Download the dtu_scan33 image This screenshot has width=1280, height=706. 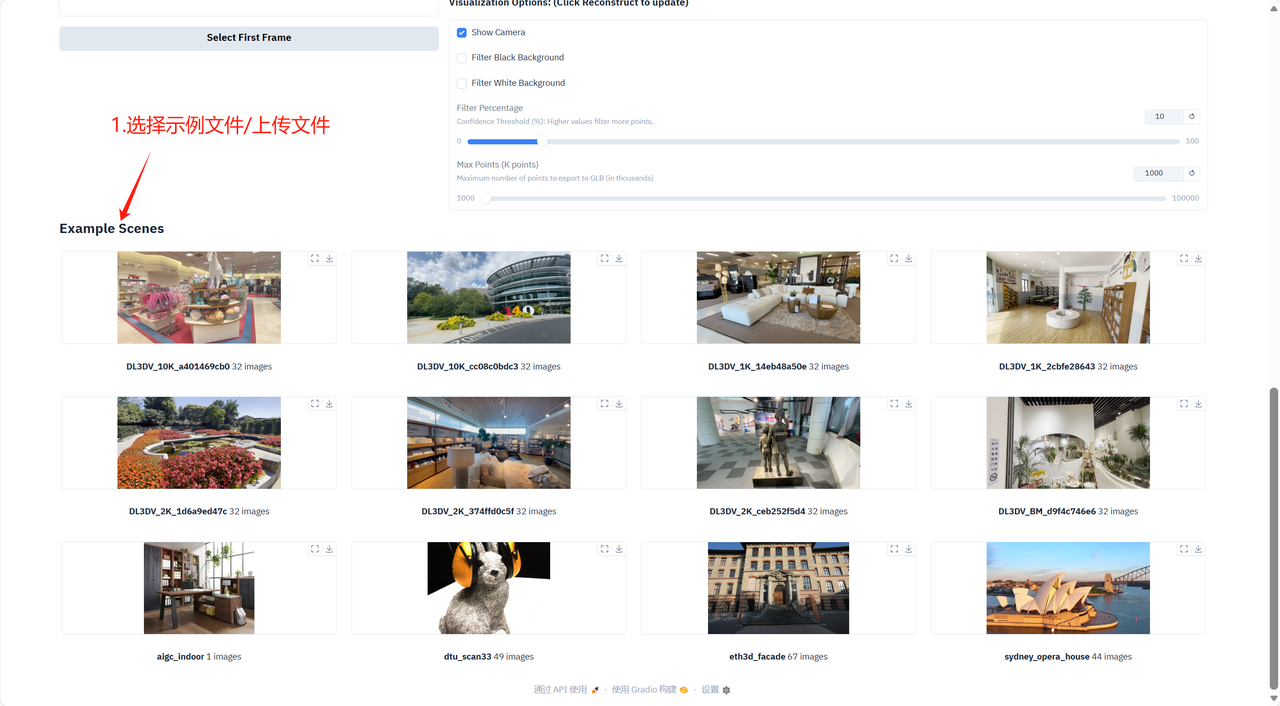pyautogui.click(x=619, y=549)
